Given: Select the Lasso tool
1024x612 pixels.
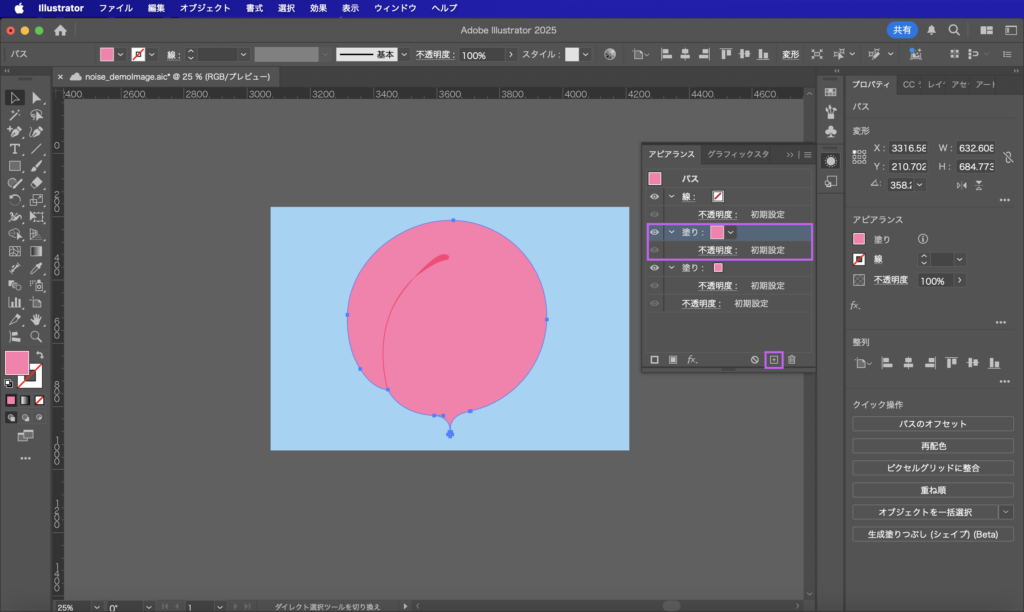Looking at the screenshot, I should [37, 116].
